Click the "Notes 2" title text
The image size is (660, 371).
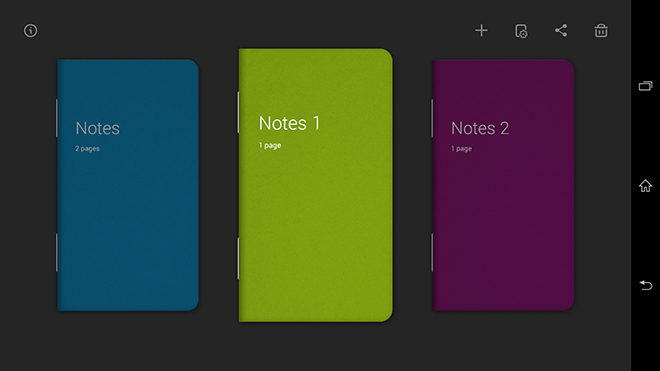click(x=480, y=128)
